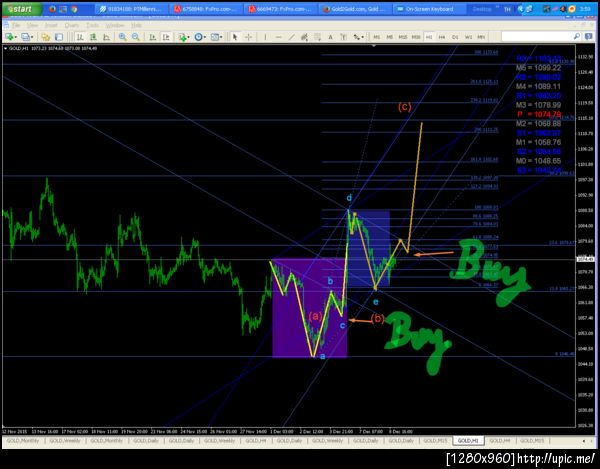The height and width of the screenshot is (469, 600).
Task: Click the 'M5 = 1099.22' pivot label
Action: (538, 68)
